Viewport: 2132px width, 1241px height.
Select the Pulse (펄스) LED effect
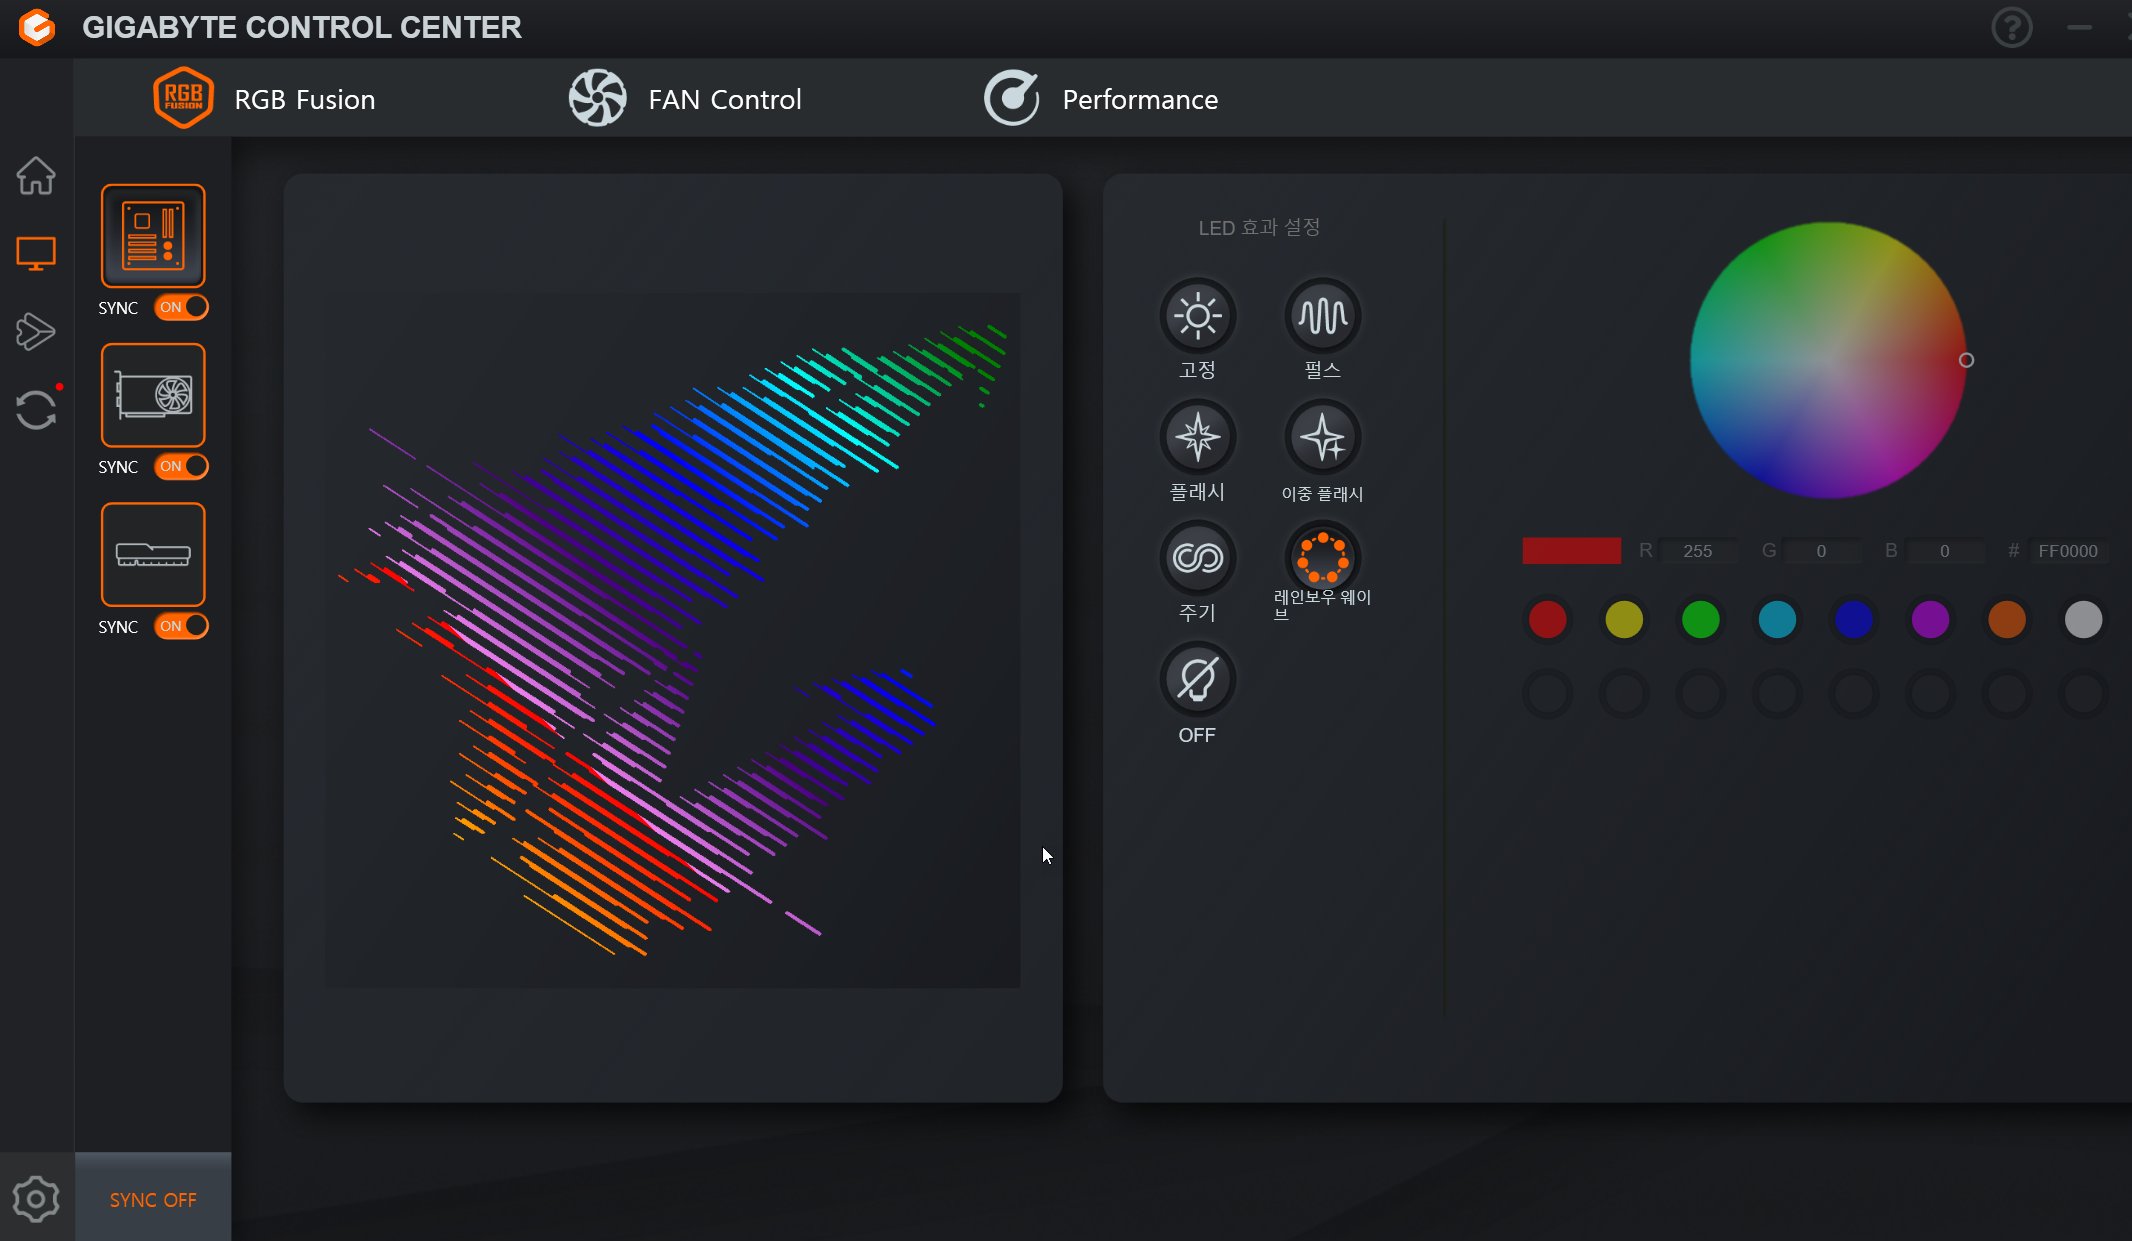(x=1322, y=316)
